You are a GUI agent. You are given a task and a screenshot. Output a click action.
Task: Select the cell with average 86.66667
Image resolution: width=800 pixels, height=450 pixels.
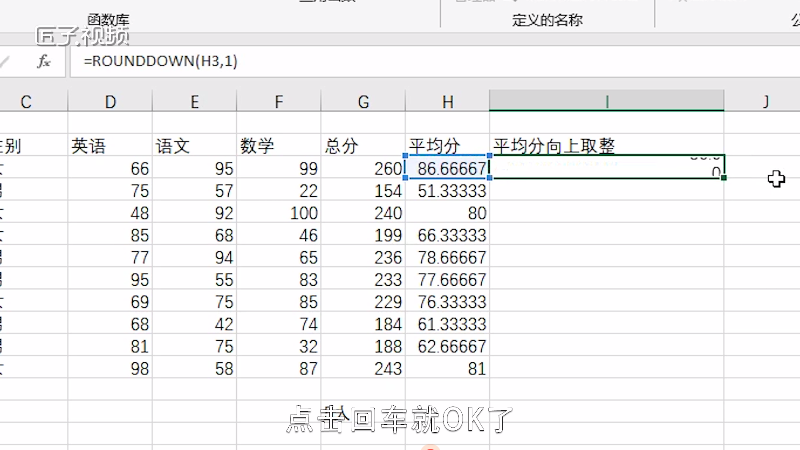coord(447,169)
